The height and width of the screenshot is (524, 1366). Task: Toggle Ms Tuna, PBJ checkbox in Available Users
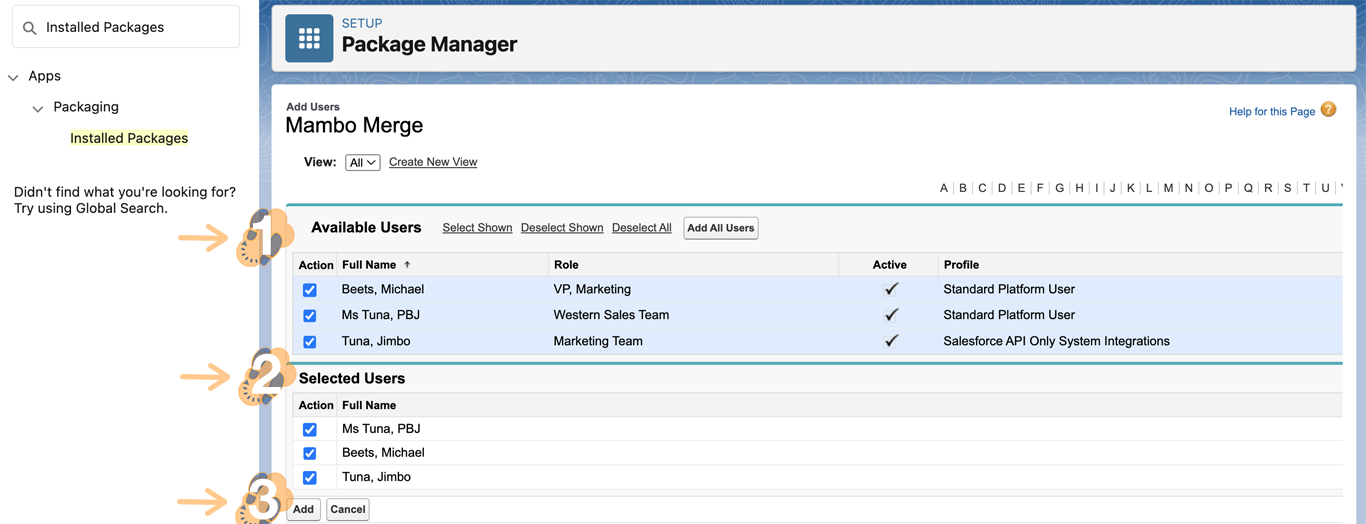tap(310, 316)
